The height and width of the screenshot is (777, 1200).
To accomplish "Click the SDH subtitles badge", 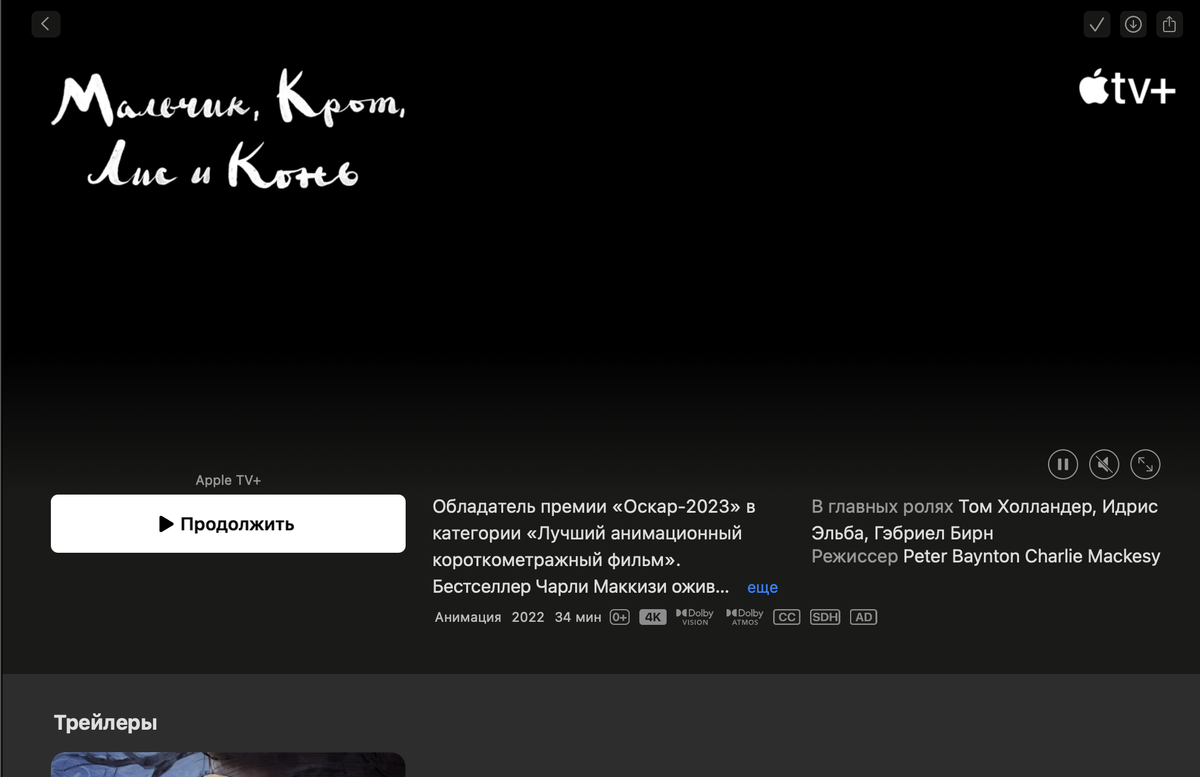I will pyautogui.click(x=825, y=617).
